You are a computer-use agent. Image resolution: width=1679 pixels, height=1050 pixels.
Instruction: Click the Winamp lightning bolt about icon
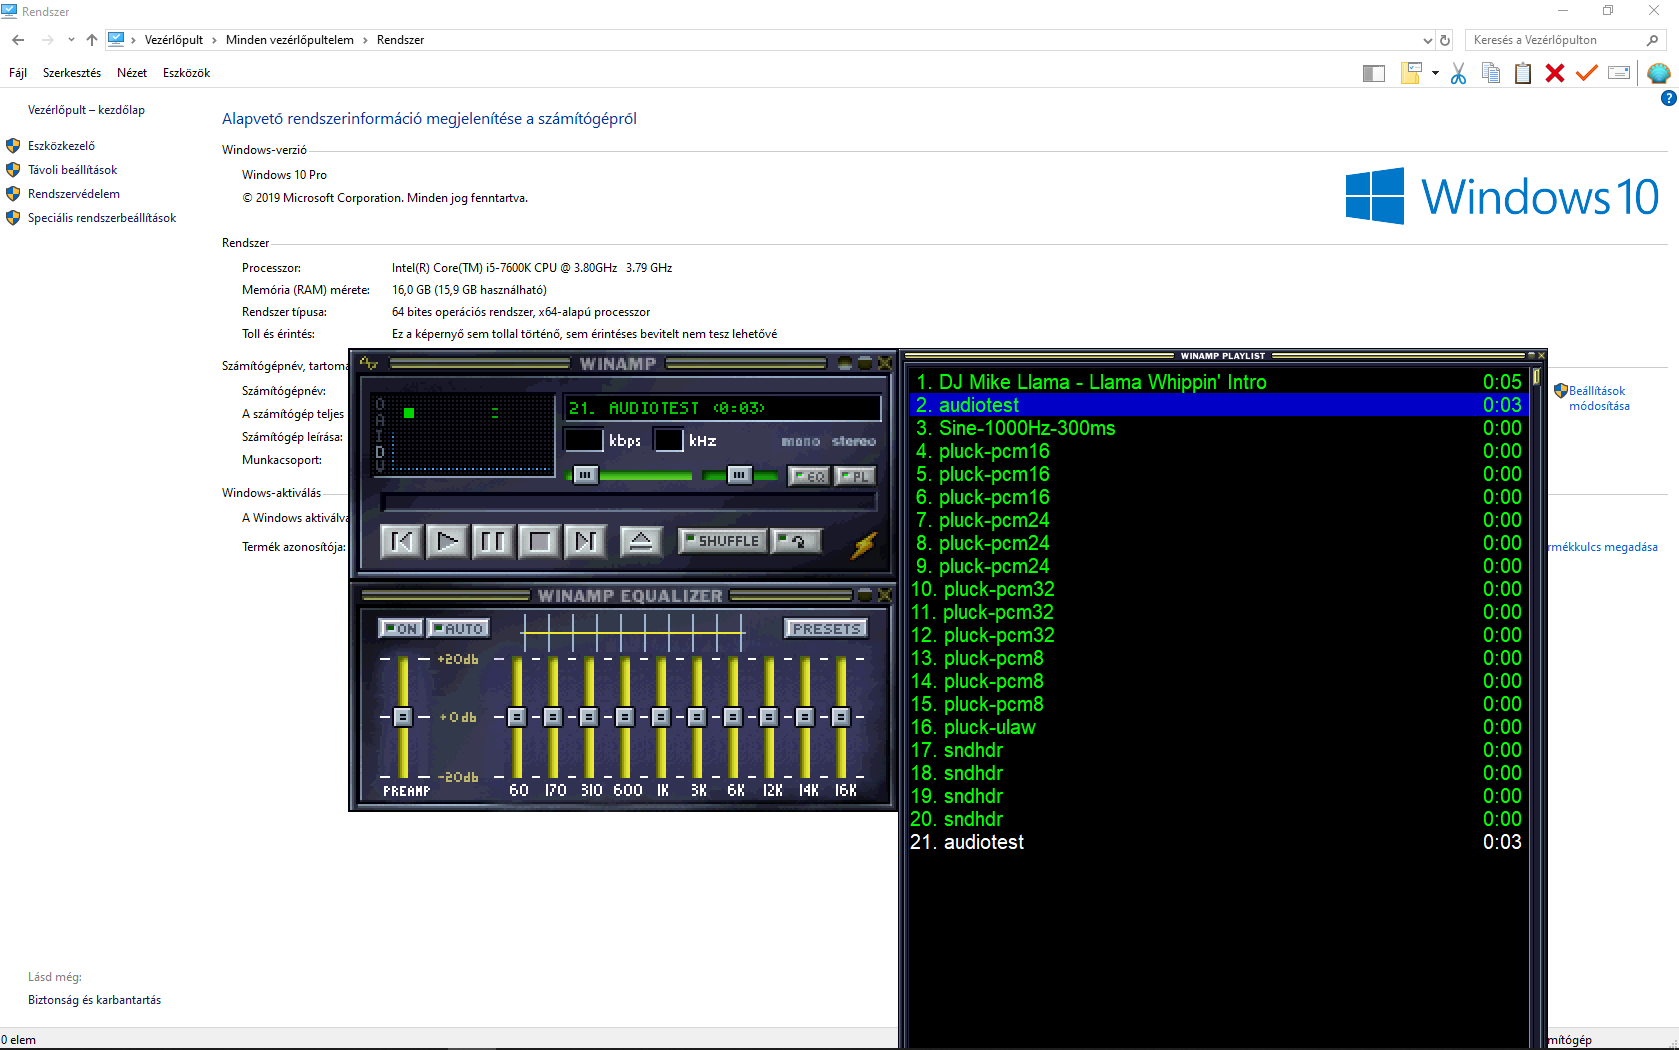[x=864, y=544]
